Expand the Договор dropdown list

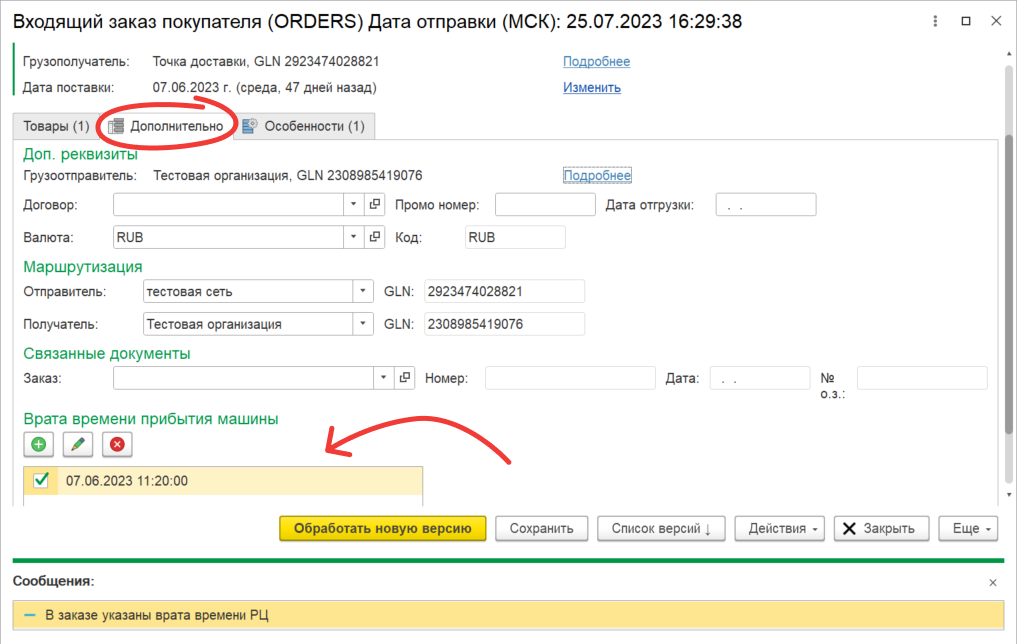[354, 205]
